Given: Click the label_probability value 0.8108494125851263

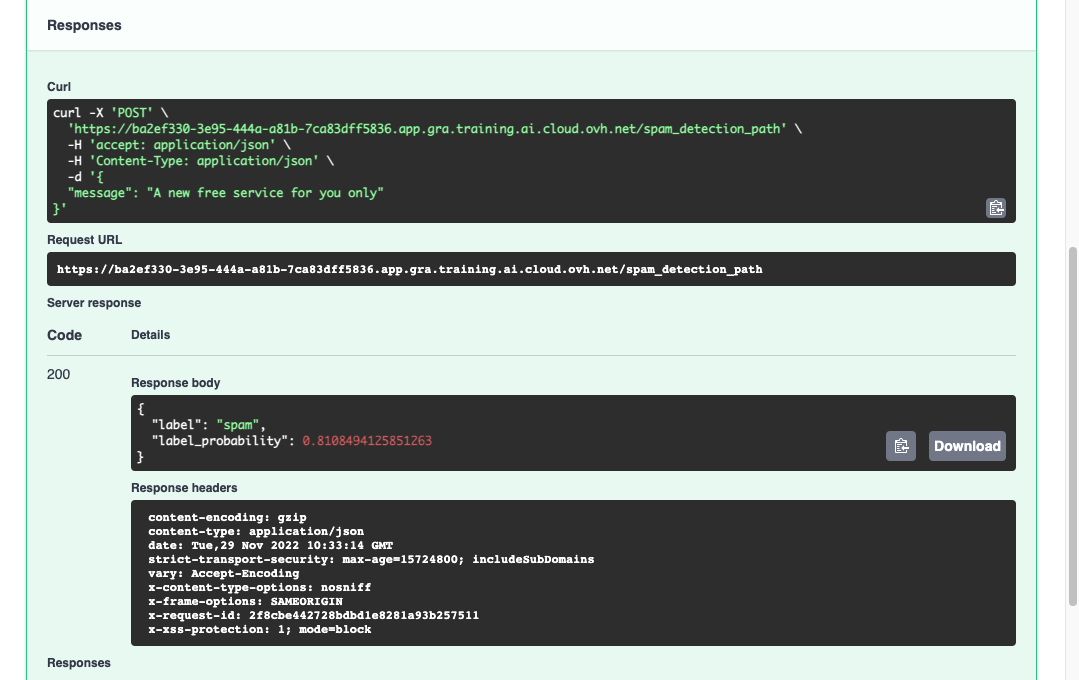Looking at the screenshot, I should point(367,440).
